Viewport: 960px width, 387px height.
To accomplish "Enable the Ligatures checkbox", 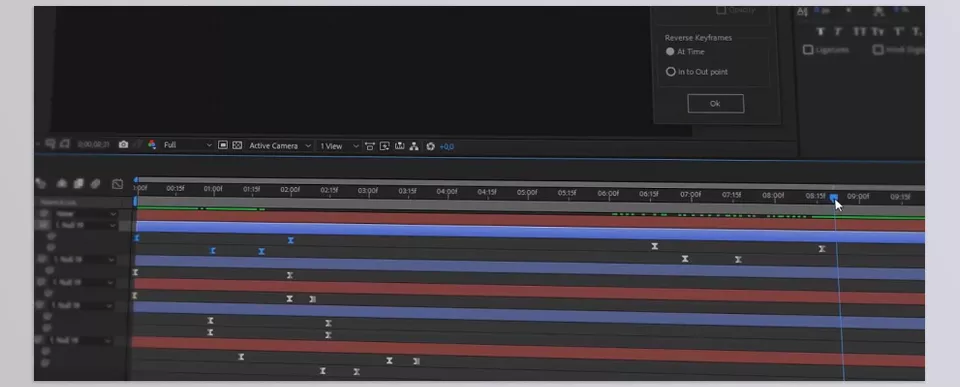I will [x=808, y=50].
